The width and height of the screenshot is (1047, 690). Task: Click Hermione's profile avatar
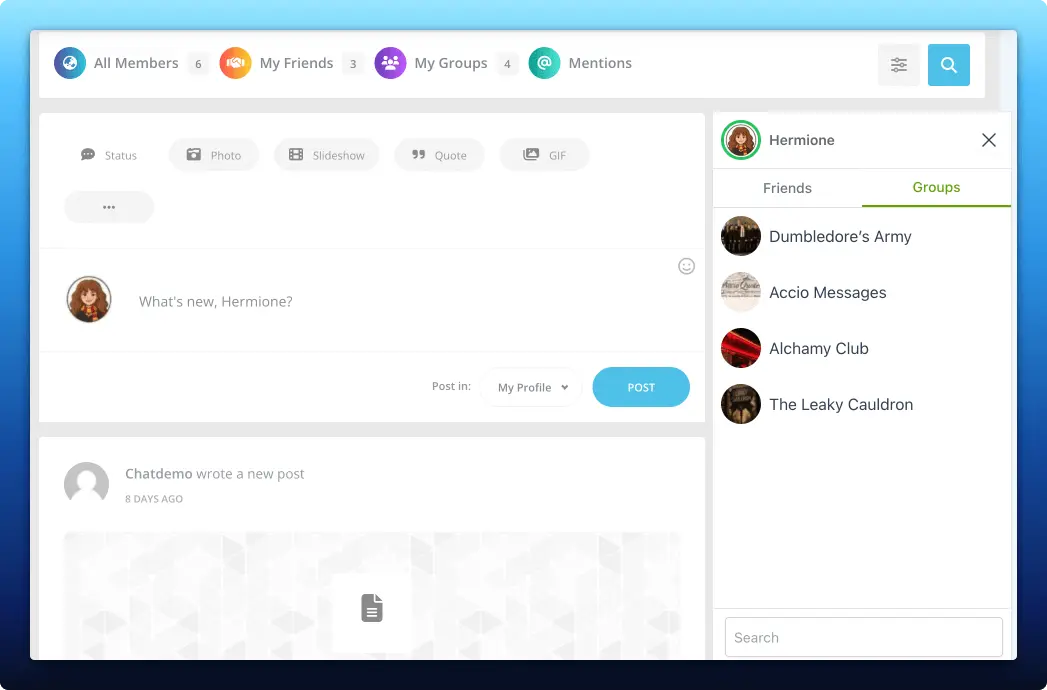pos(740,140)
